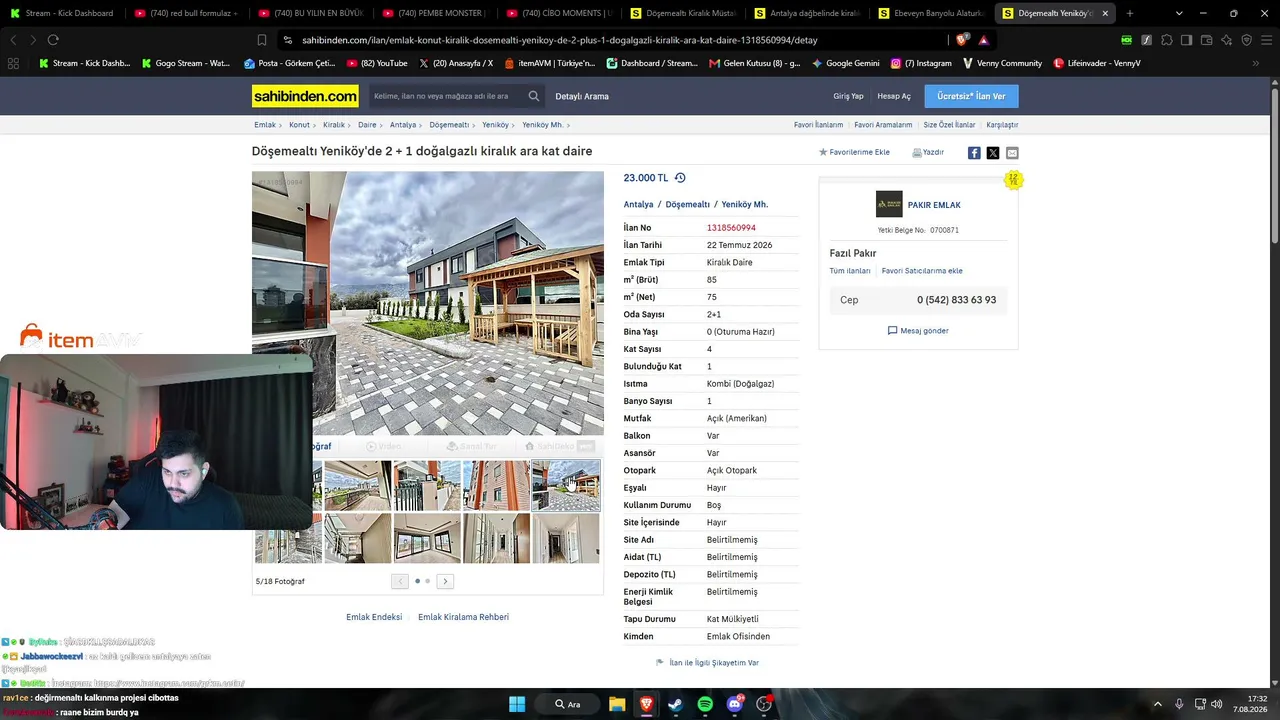Viewport: 1280px width, 720px height.
Task: Show hidden system tray icons chevron
Action: click(1157, 704)
